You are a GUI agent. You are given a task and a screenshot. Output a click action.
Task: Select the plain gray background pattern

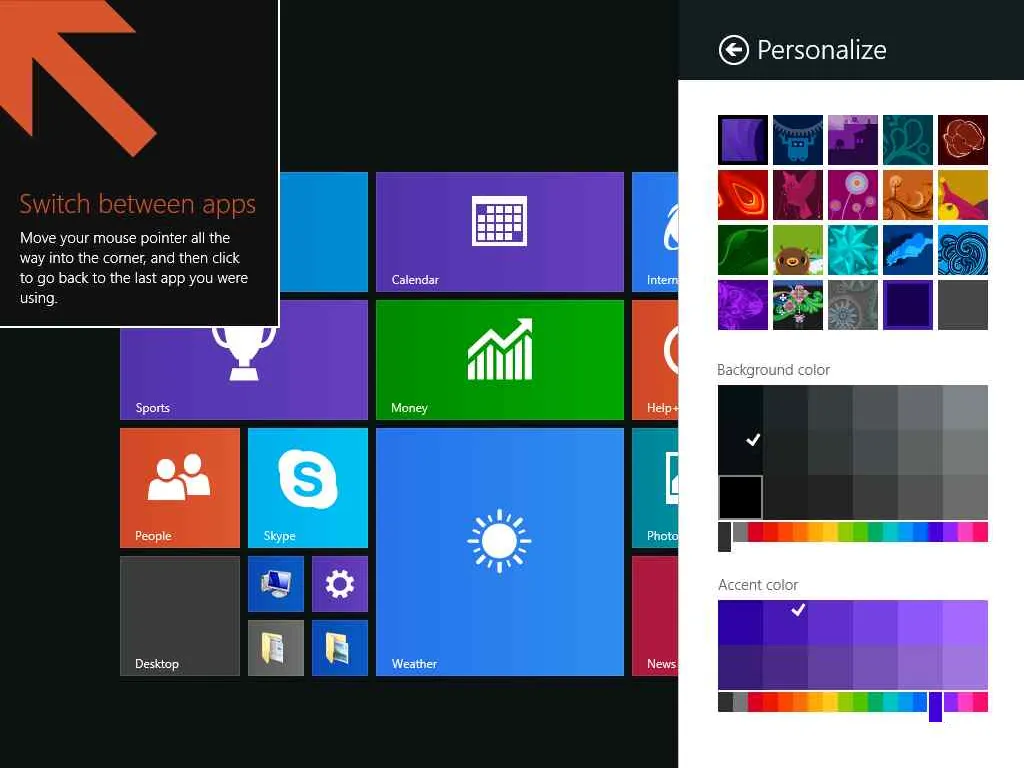click(963, 305)
